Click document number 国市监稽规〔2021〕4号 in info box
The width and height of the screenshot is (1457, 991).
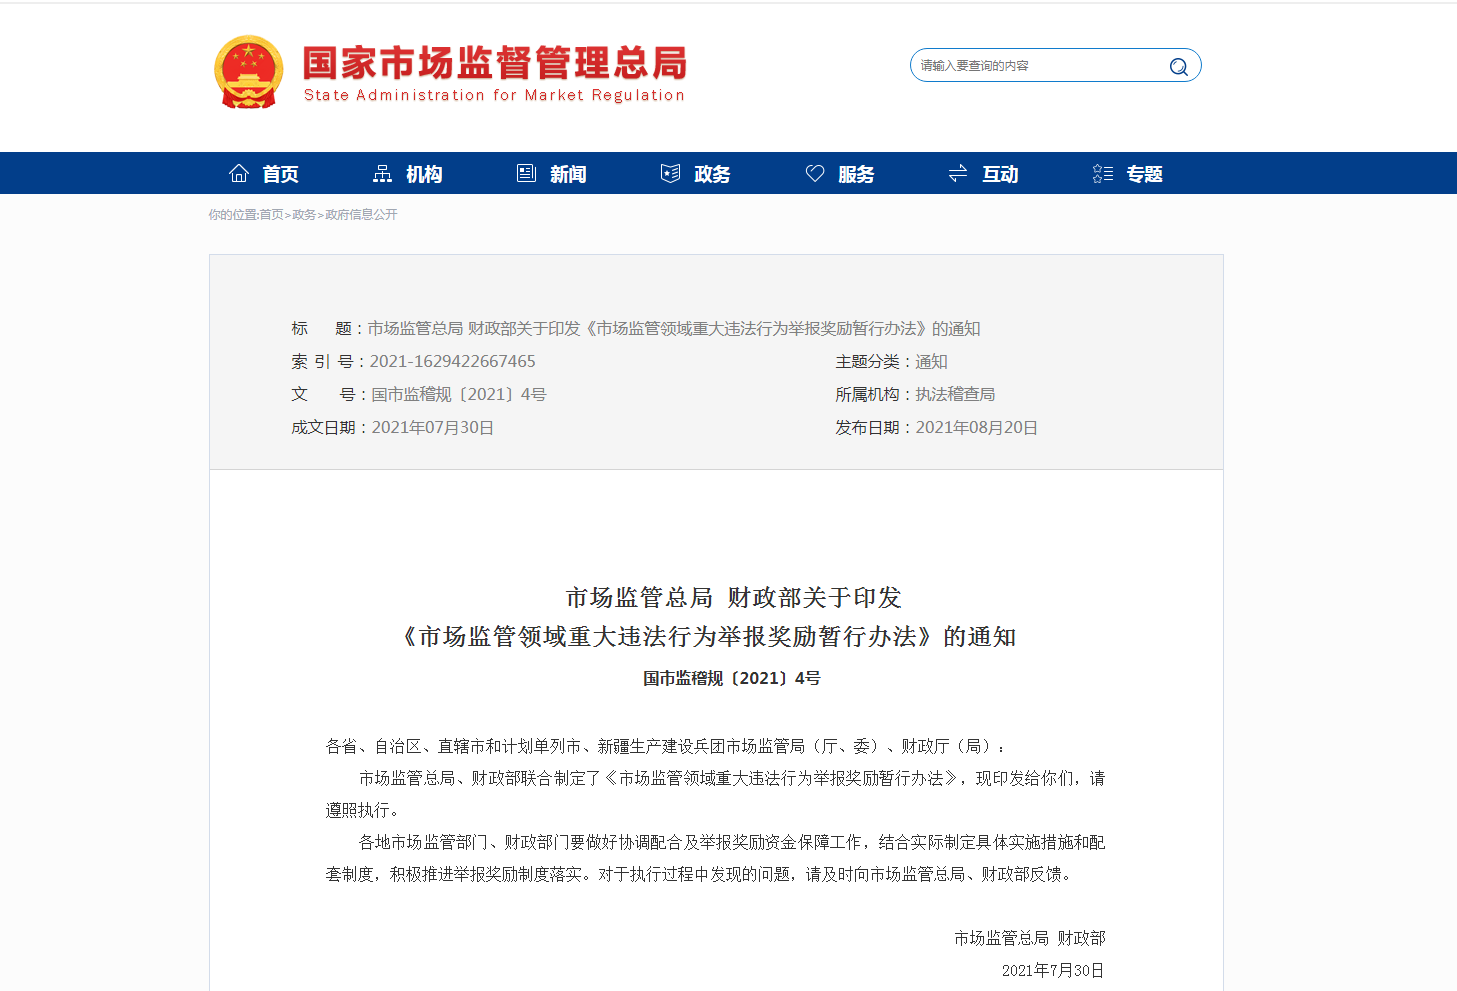(x=459, y=394)
